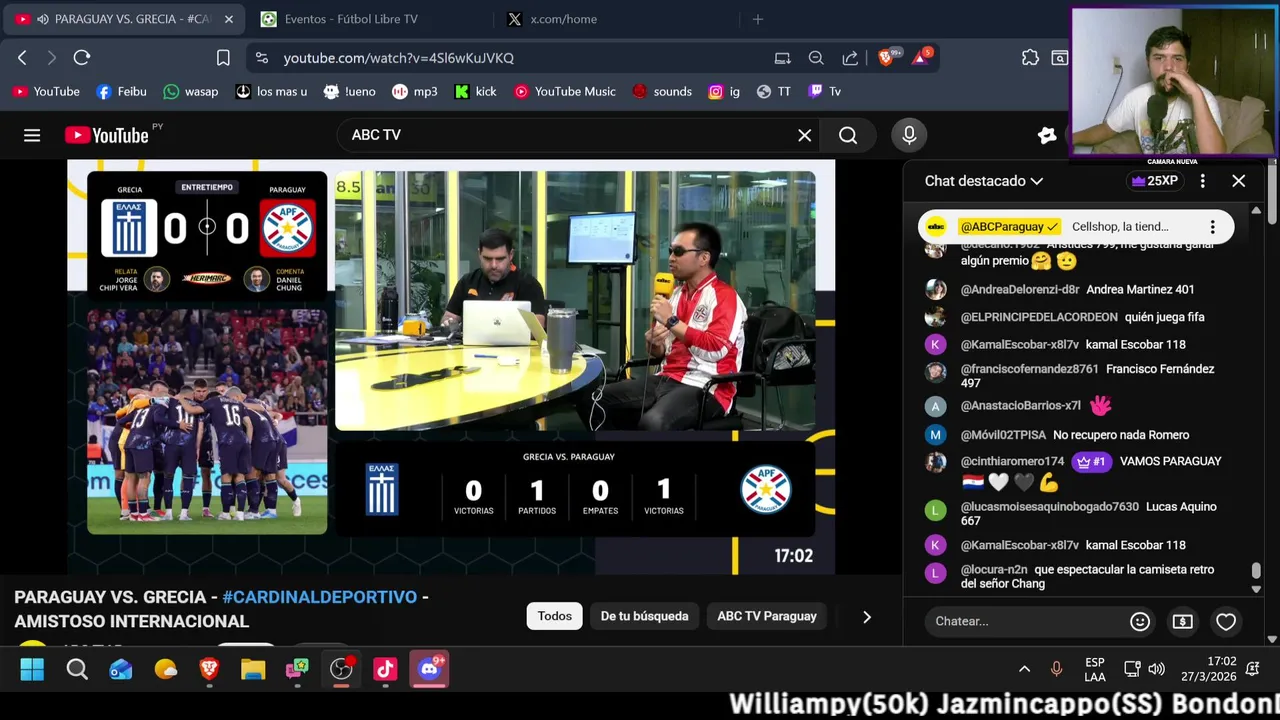Open the mp3 bookmark
Screen dimensions: 1280x720
(x=415, y=91)
